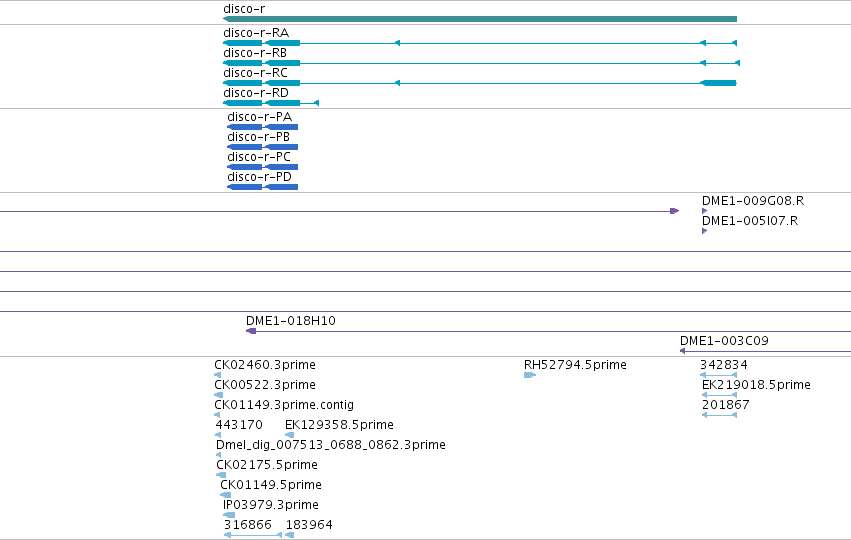The image size is (851, 540).
Task: Select the disco-r-PB protein label
Action: [258, 137]
